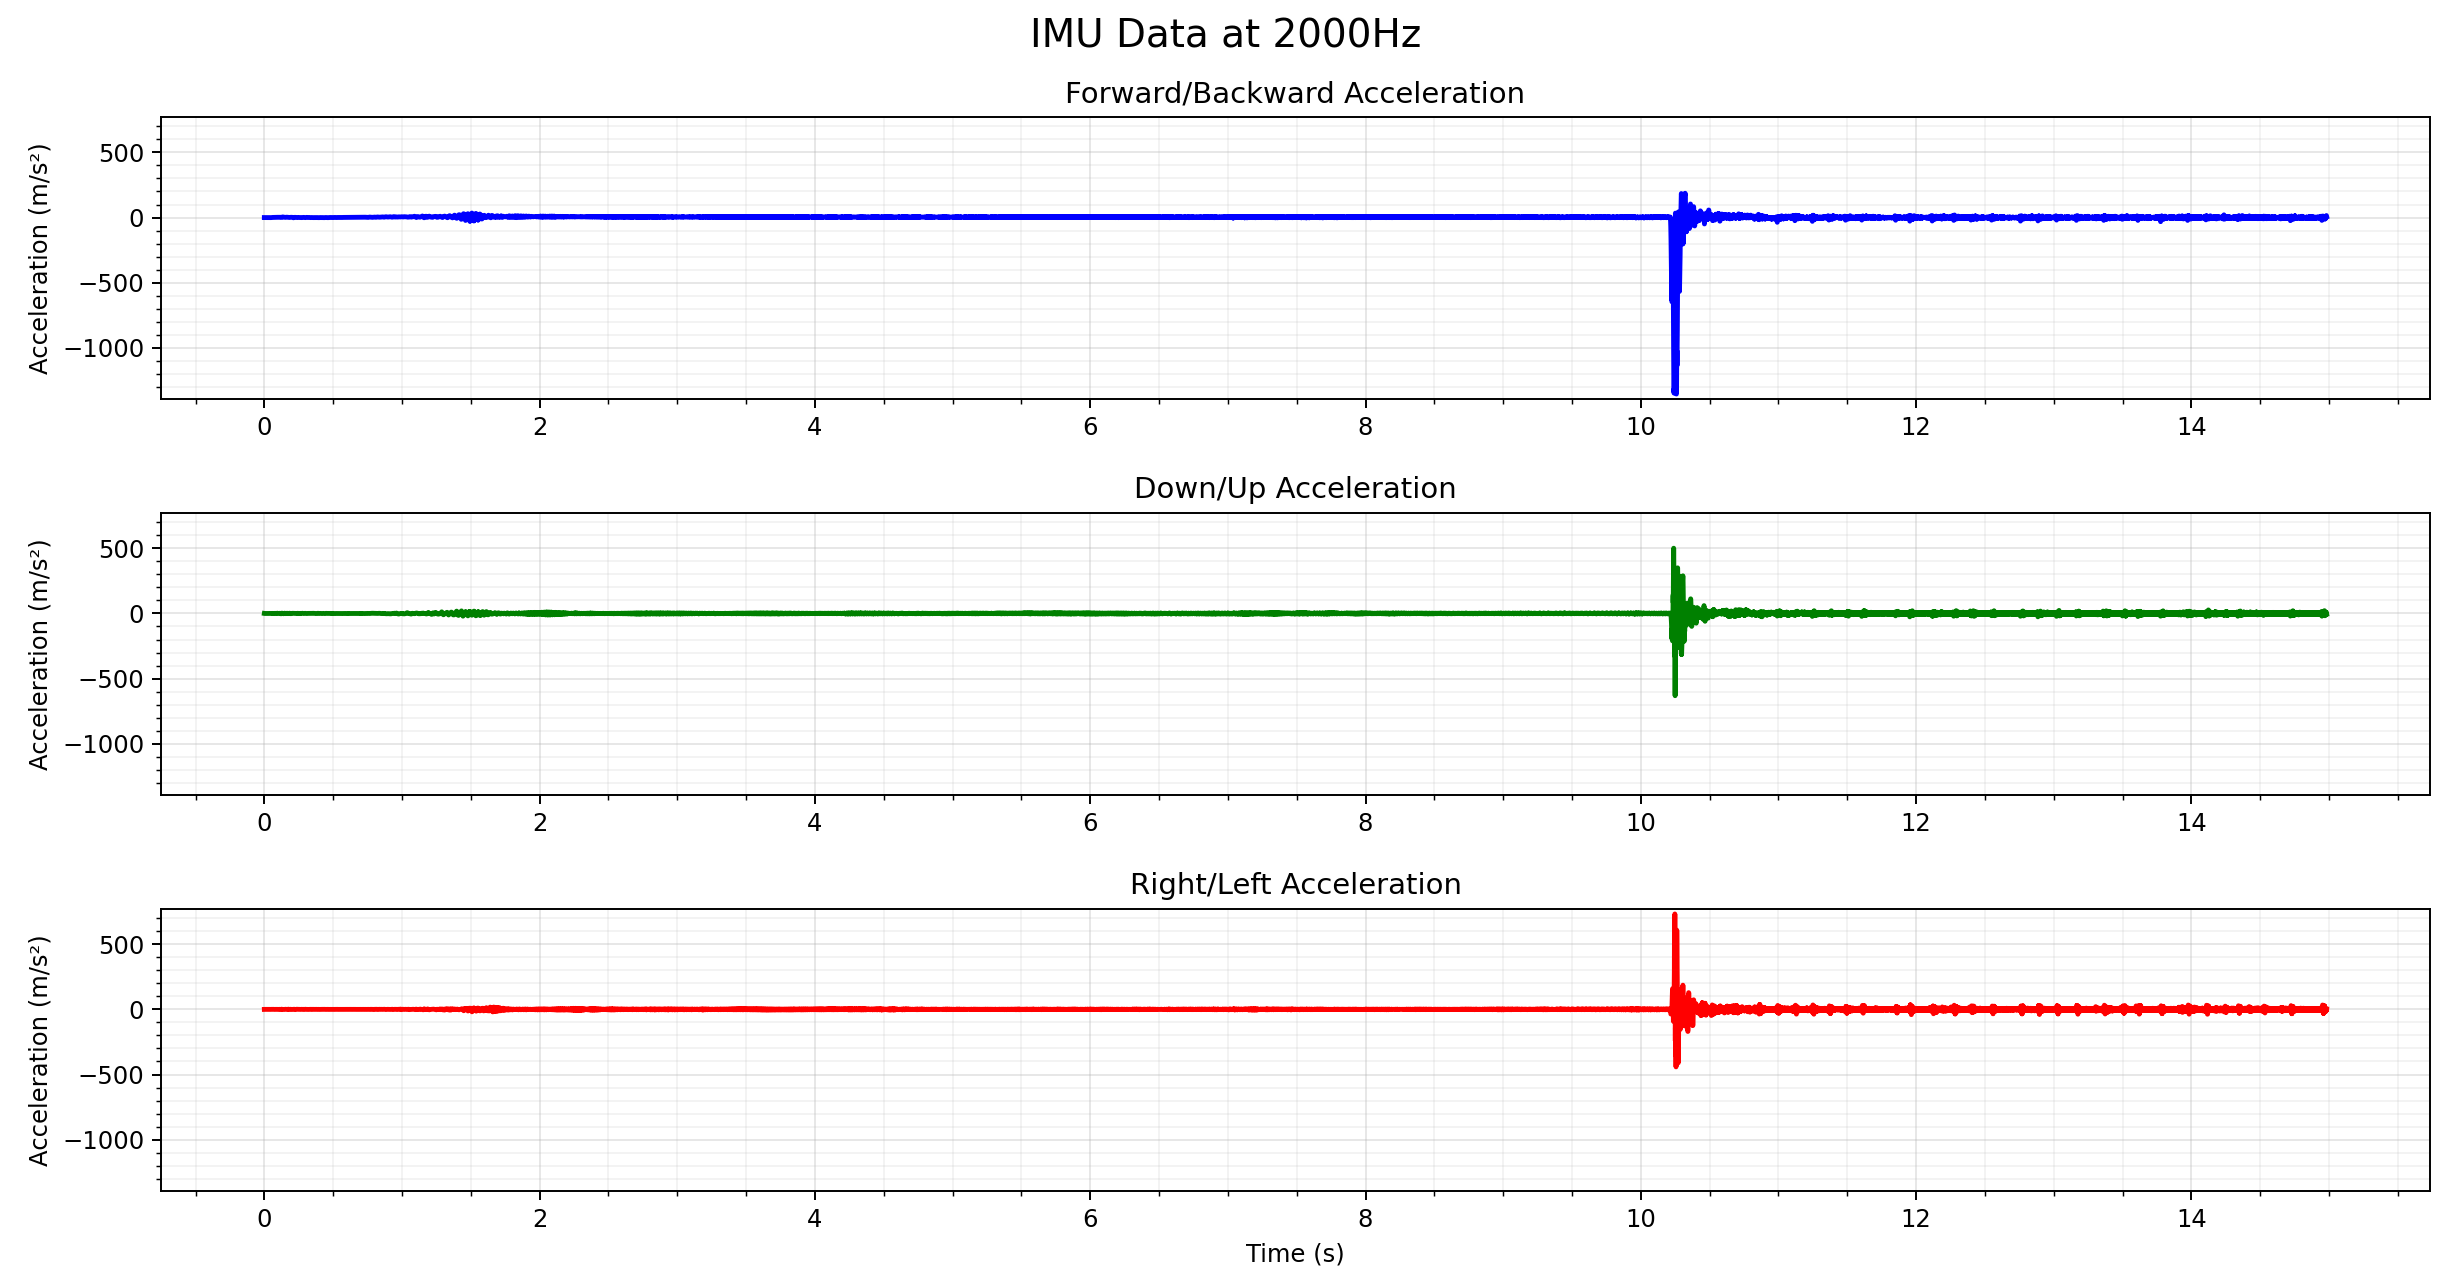The image size is (2440, 1275).
Task: Click the blue negative spike bottom in top plot
Action: [x=1675, y=390]
